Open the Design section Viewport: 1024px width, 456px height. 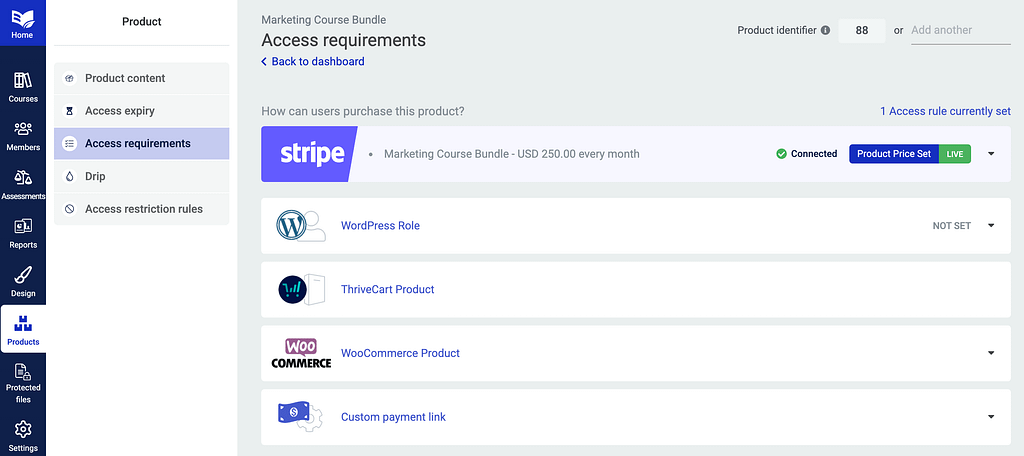pyautogui.click(x=23, y=282)
